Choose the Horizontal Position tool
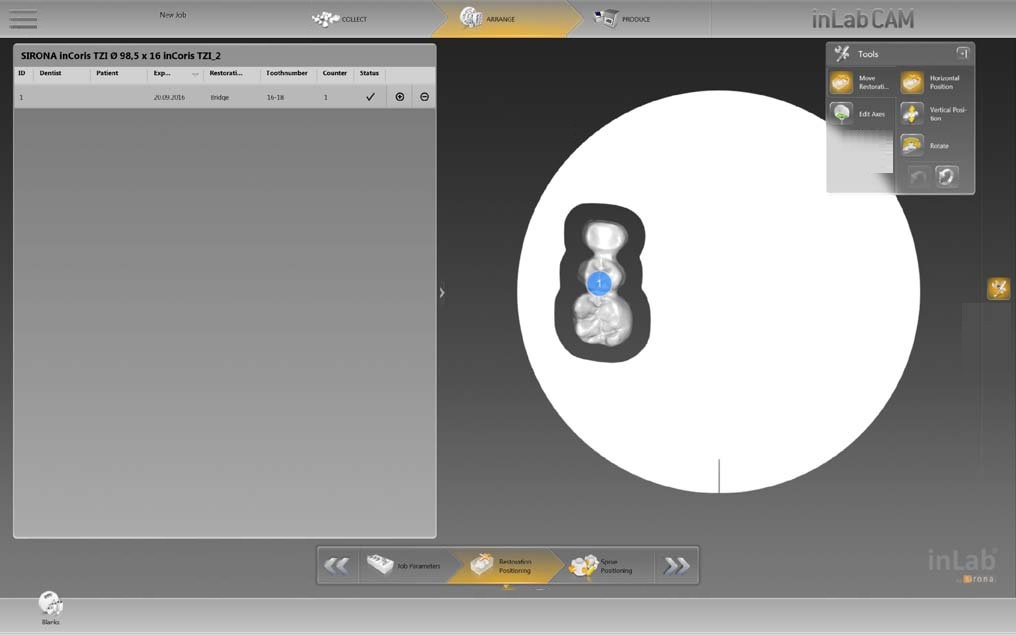 click(x=931, y=82)
